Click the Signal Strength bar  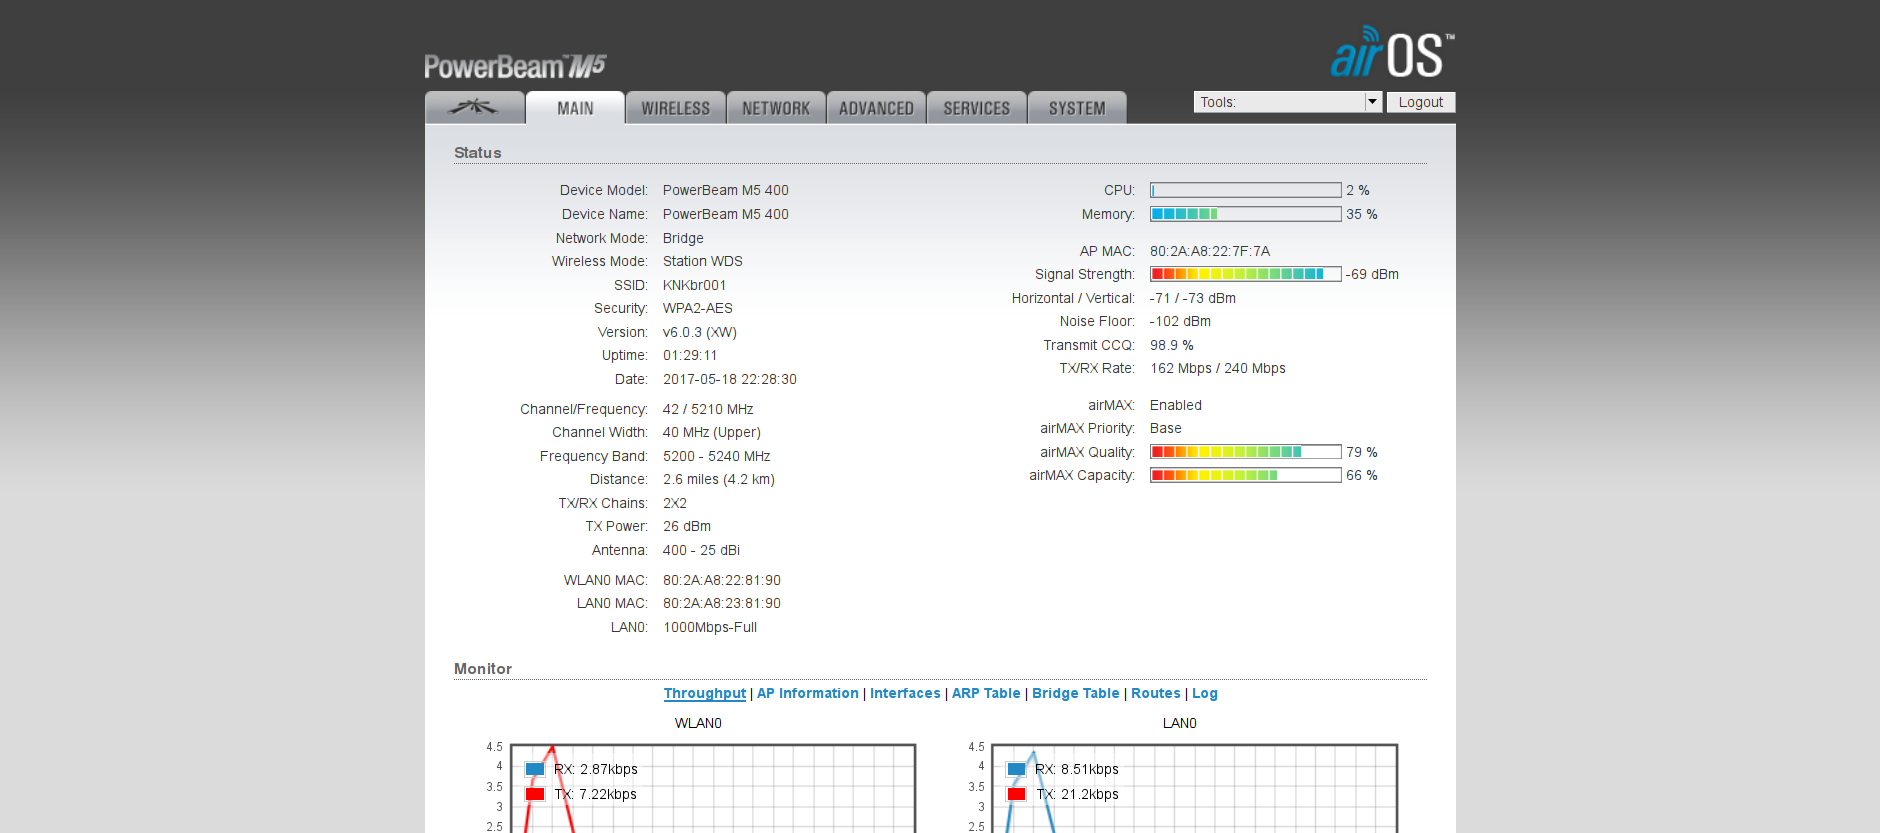[x=1246, y=274]
